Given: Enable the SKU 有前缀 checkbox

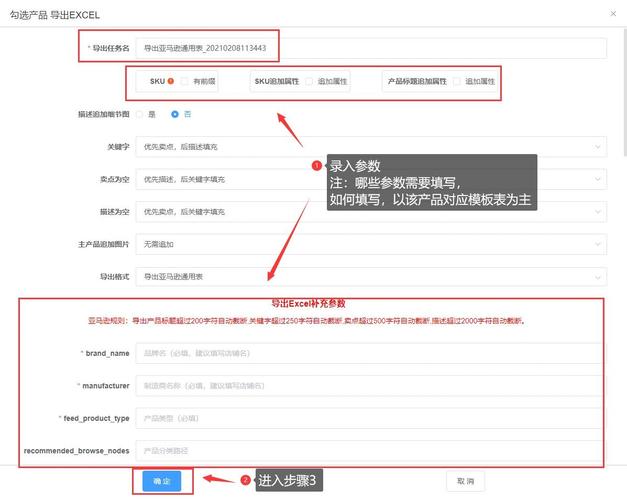Looking at the screenshot, I should pos(185,81).
